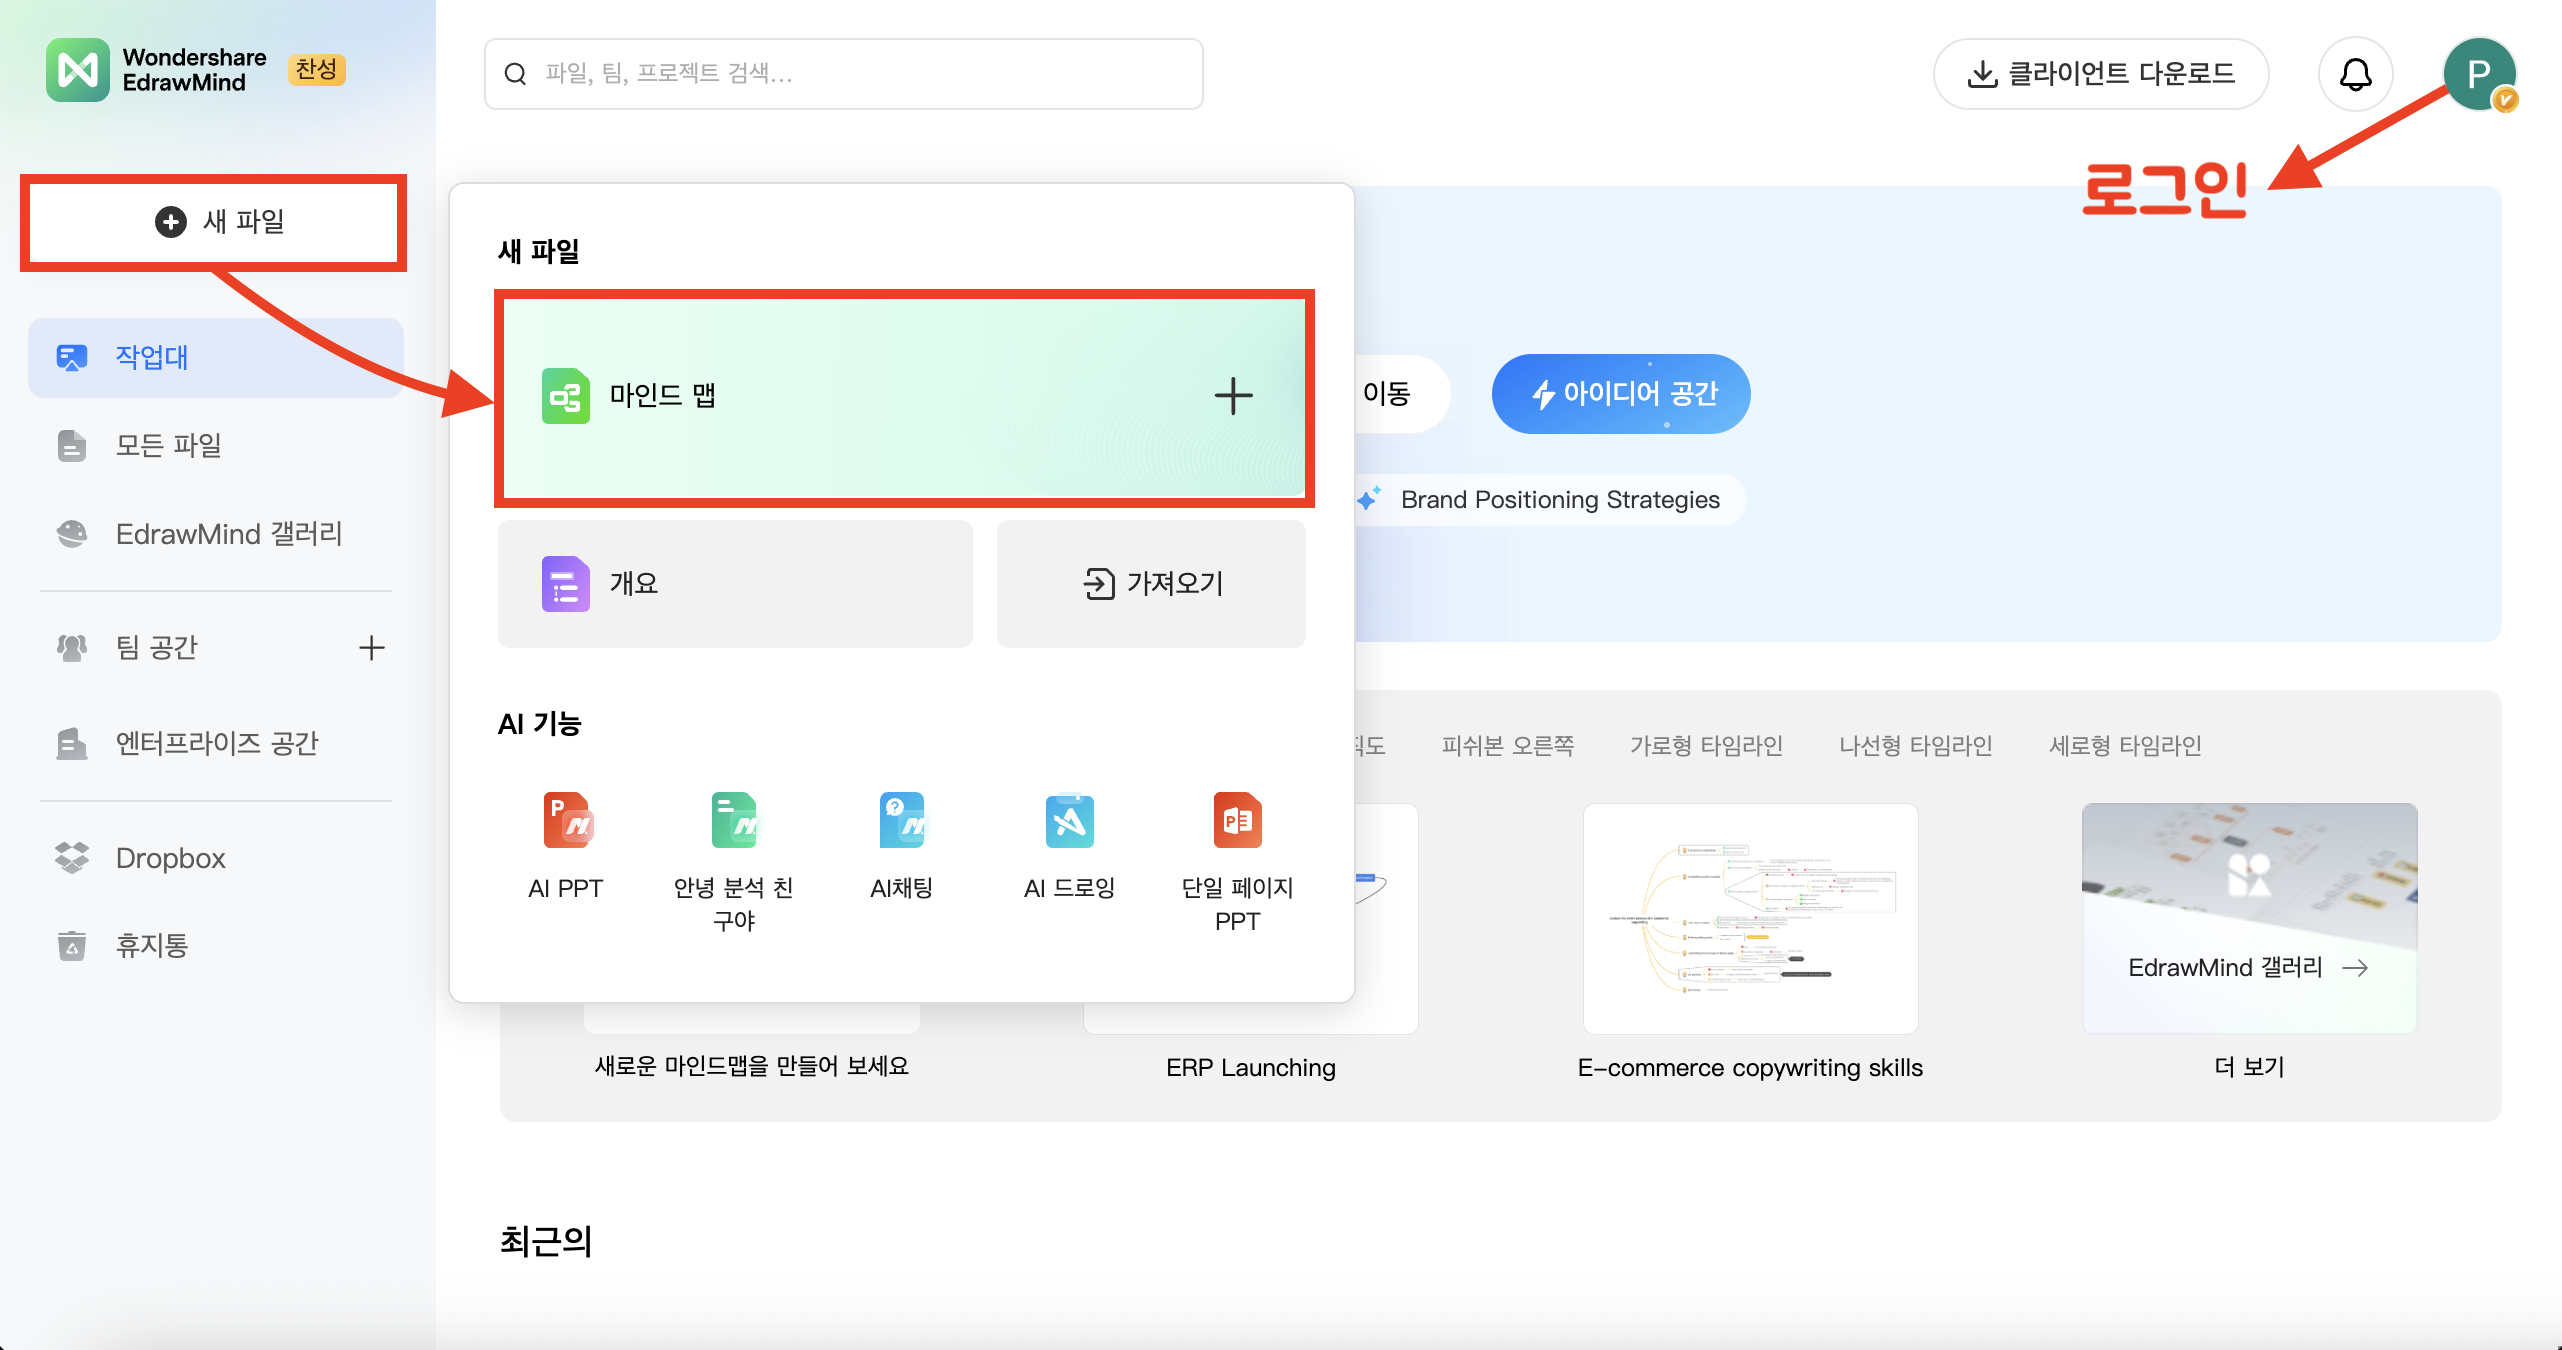Open the AI채팅 icon
The image size is (2562, 1350).
[x=901, y=821]
